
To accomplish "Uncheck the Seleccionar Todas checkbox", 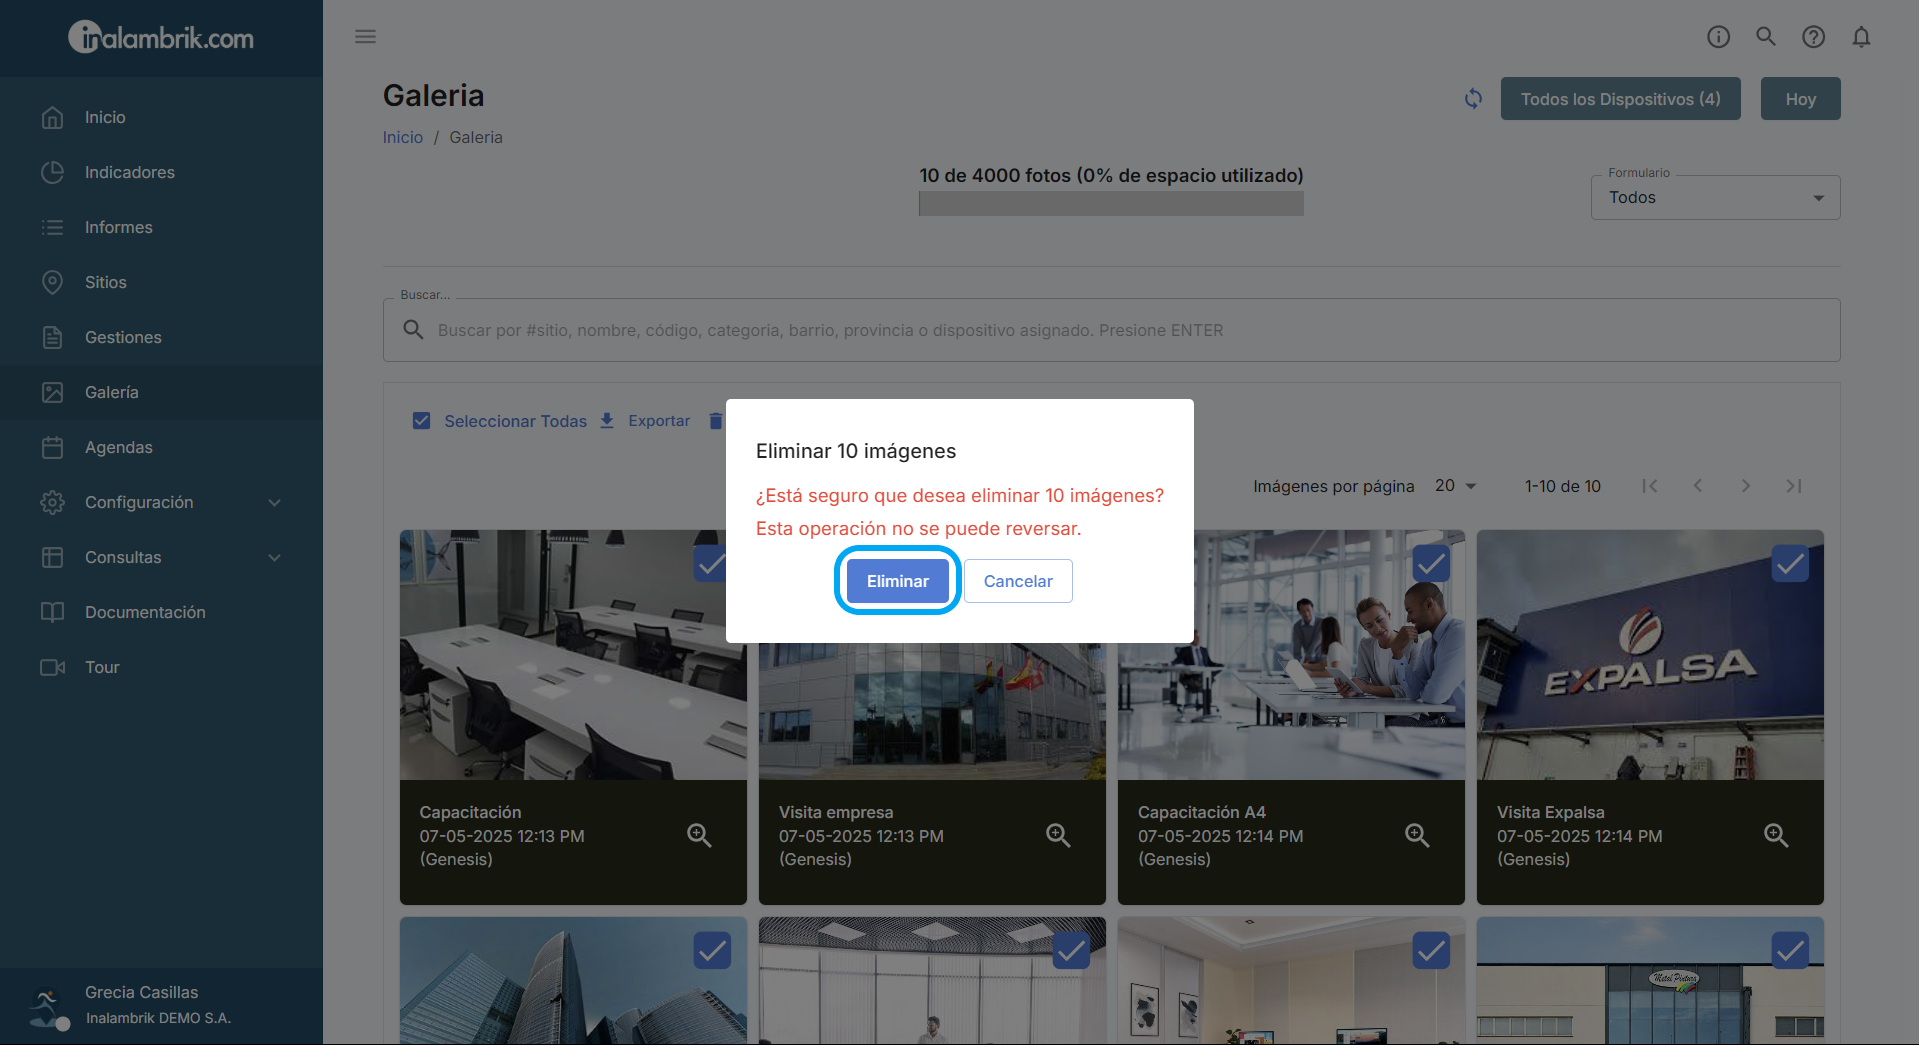I will [422, 421].
